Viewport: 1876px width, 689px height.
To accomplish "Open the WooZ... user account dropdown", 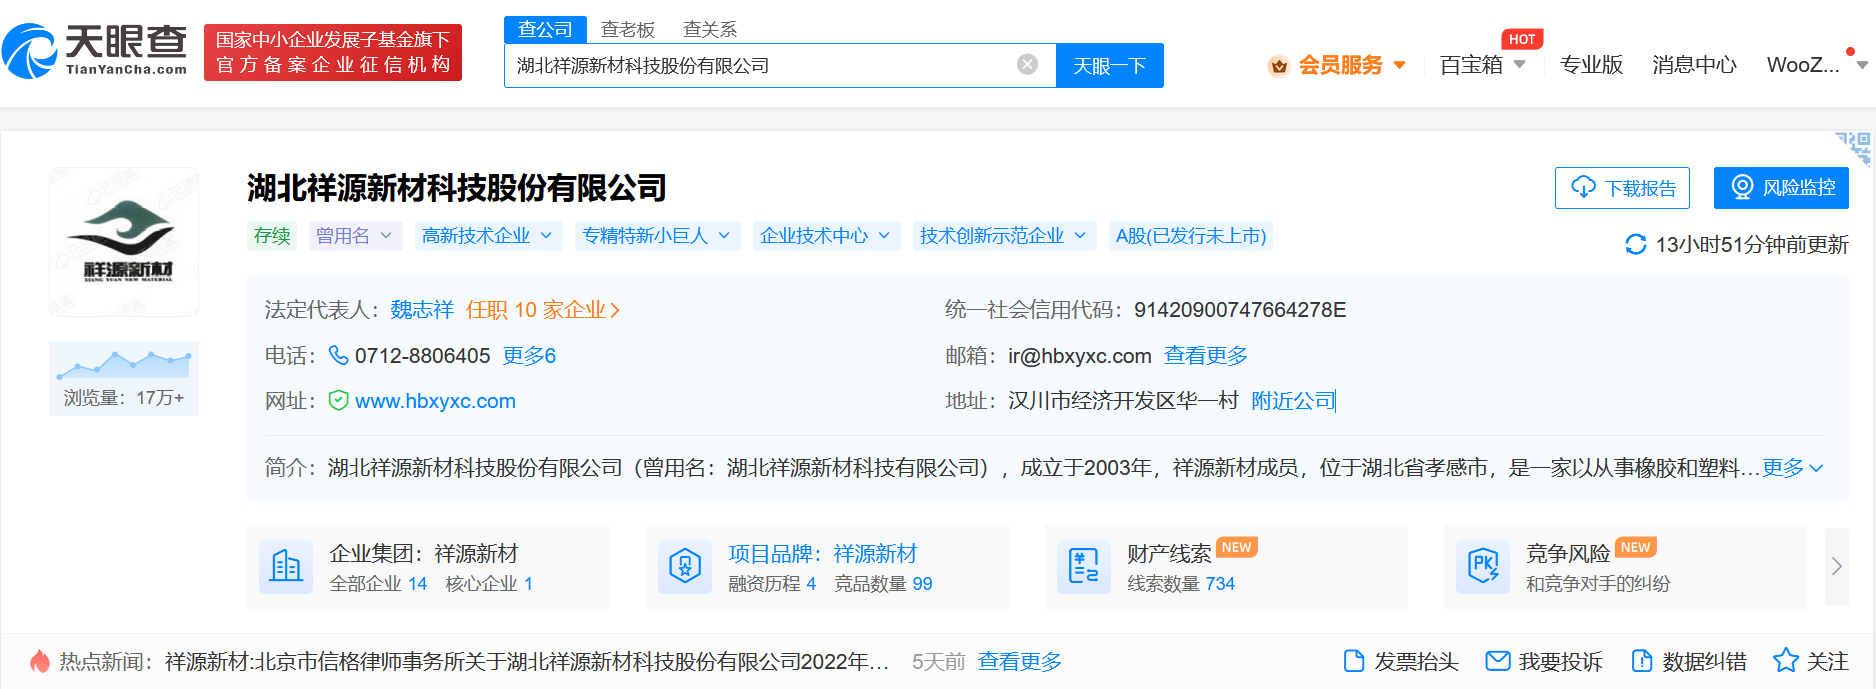I will (x=1817, y=65).
